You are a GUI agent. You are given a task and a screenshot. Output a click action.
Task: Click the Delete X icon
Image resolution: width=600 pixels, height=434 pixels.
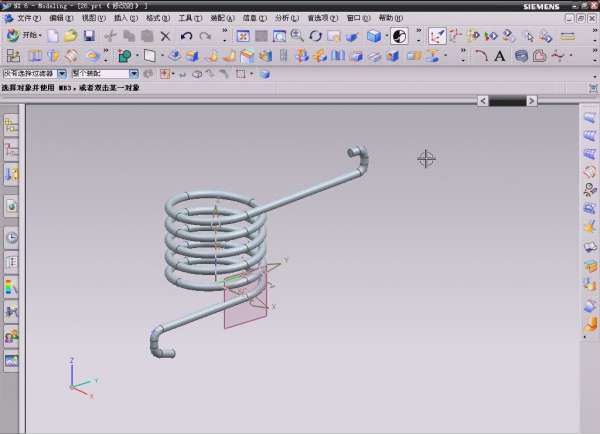[165, 36]
